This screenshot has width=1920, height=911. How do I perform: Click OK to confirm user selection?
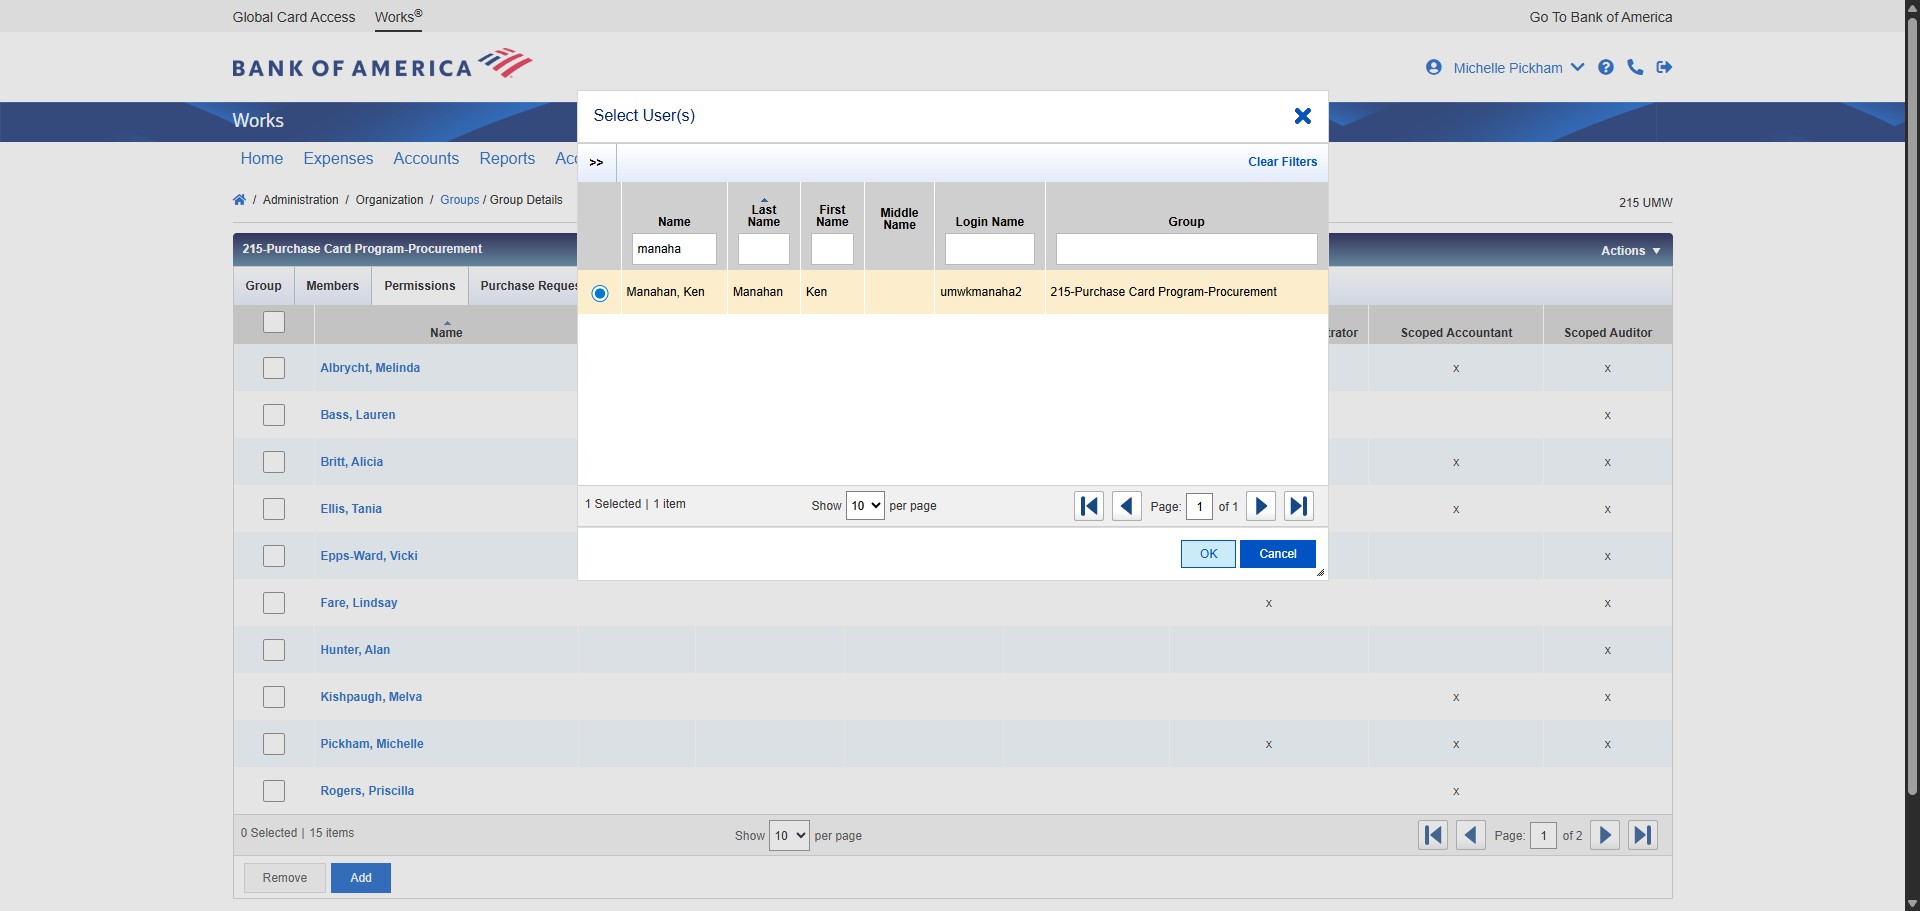tap(1208, 554)
